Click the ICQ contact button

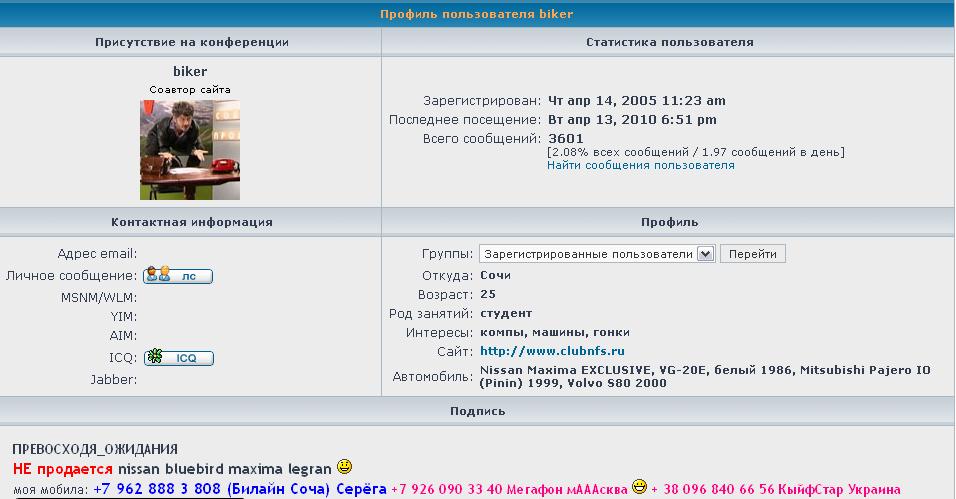coord(178,357)
